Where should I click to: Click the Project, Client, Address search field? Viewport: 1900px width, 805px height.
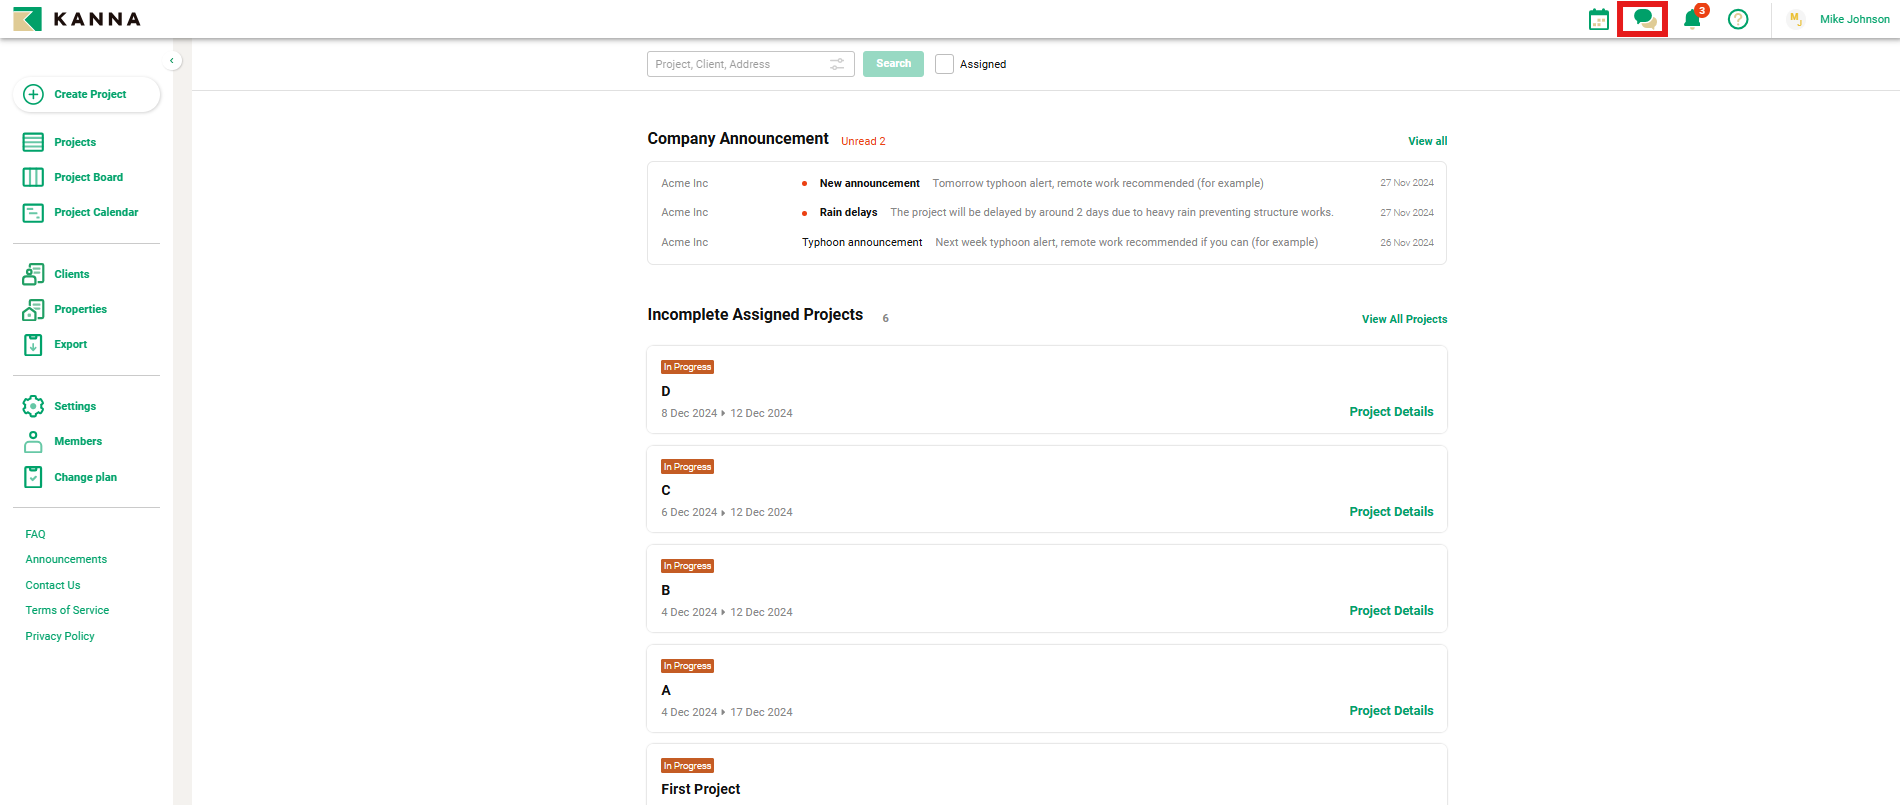735,64
